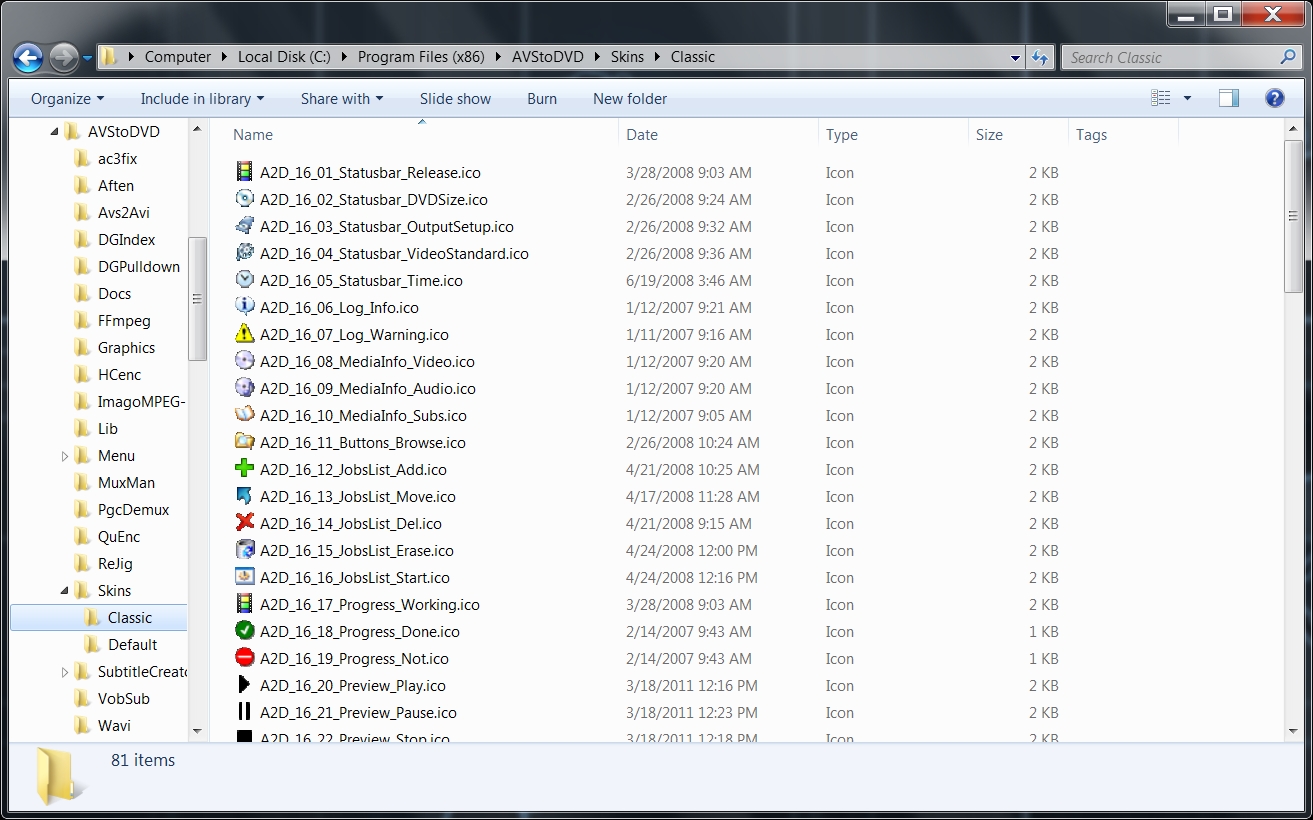Click the A2D_16_16_JobsList_Start.ico file icon
The image size is (1313, 820).
[x=244, y=577]
